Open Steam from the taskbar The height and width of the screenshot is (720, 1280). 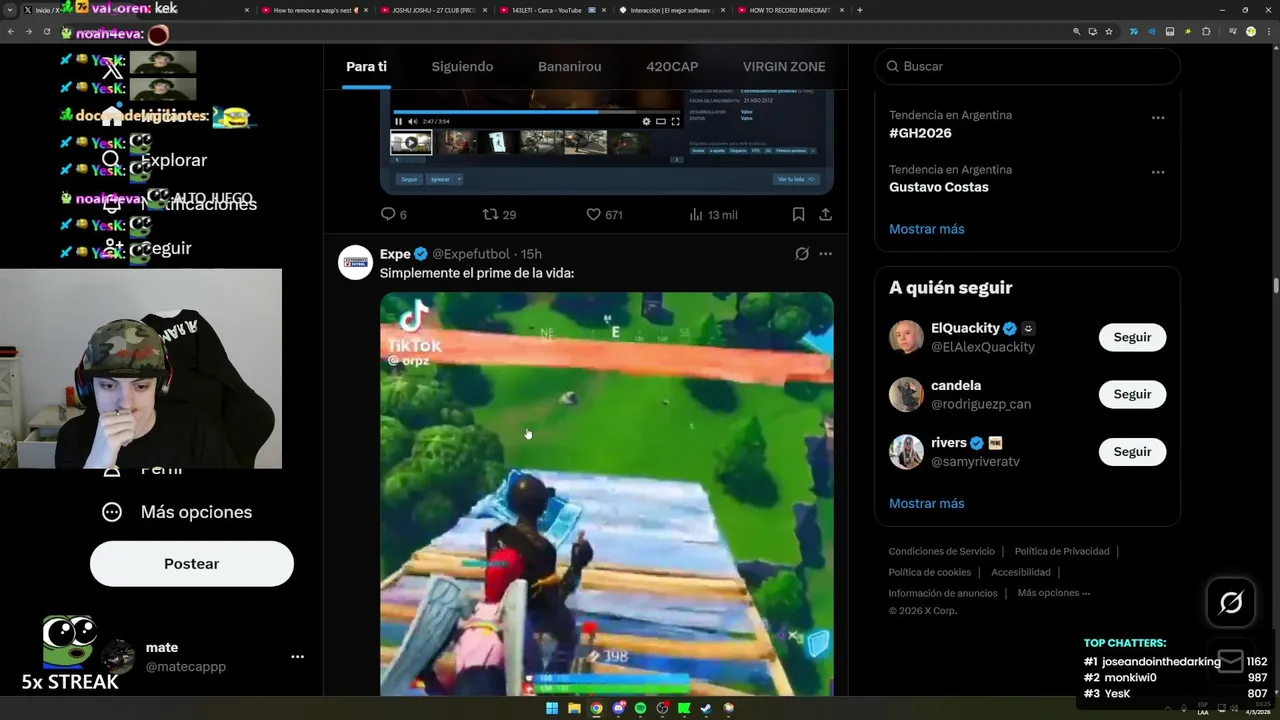(706, 709)
